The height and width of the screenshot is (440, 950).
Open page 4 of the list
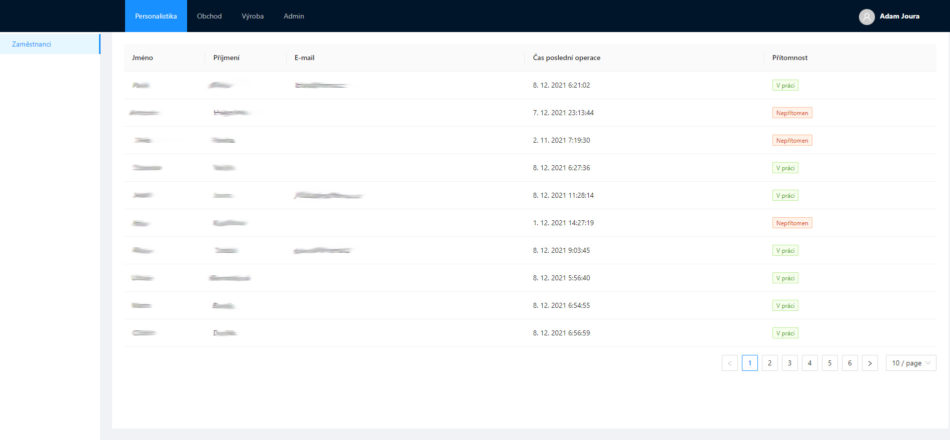pyautogui.click(x=809, y=363)
